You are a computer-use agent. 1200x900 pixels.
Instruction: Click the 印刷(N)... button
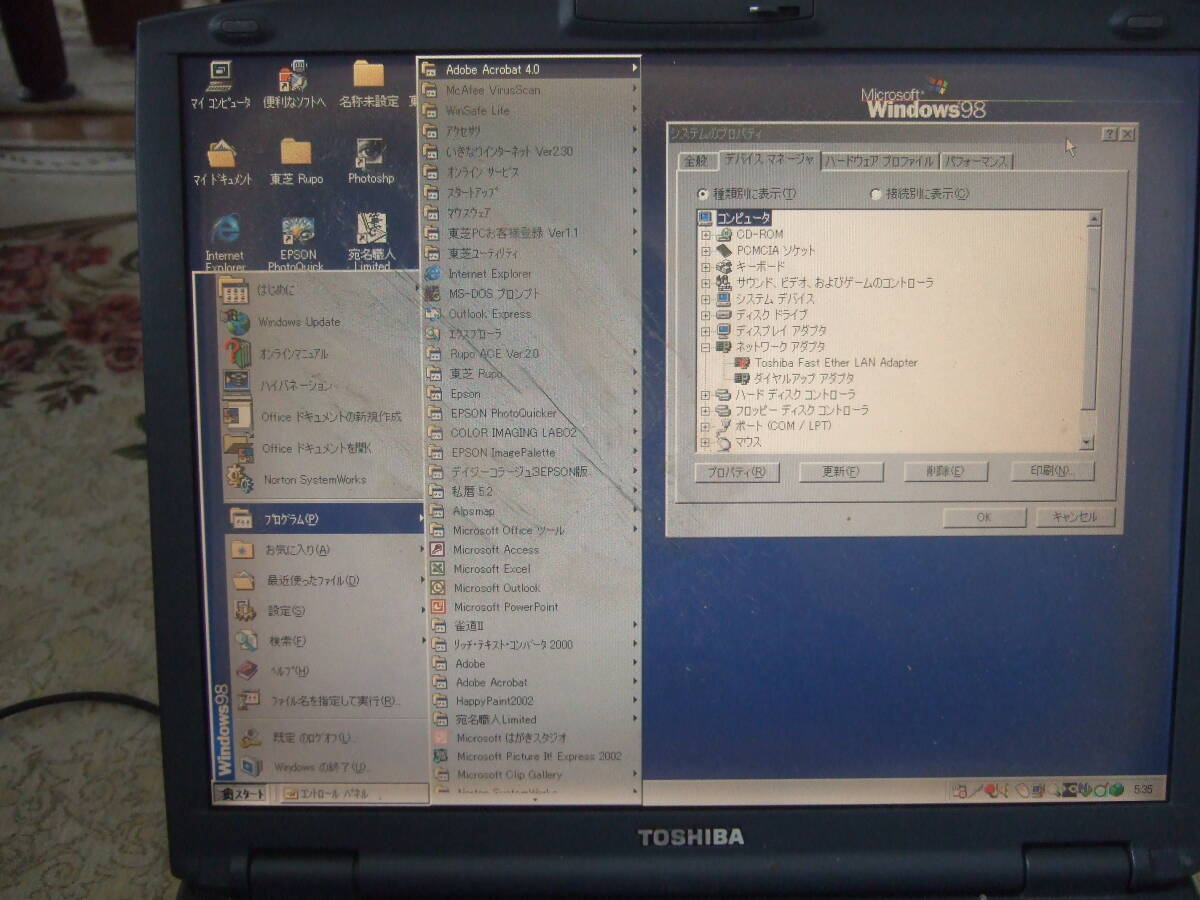[x=1051, y=471]
